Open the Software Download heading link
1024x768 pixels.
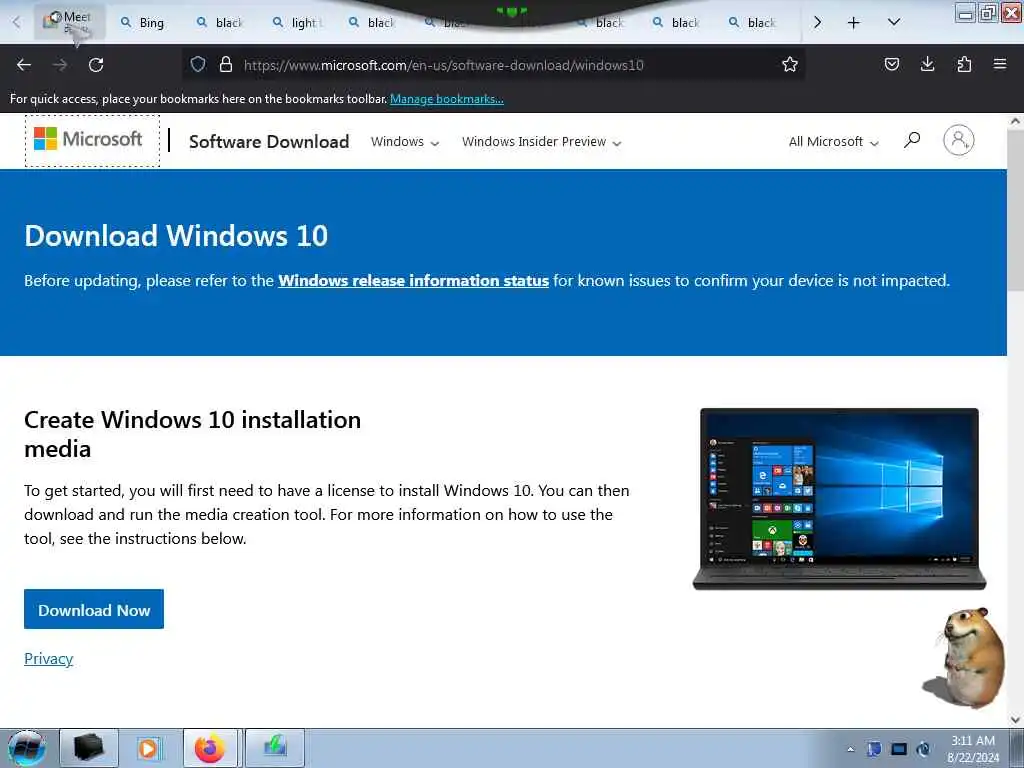[x=269, y=142]
